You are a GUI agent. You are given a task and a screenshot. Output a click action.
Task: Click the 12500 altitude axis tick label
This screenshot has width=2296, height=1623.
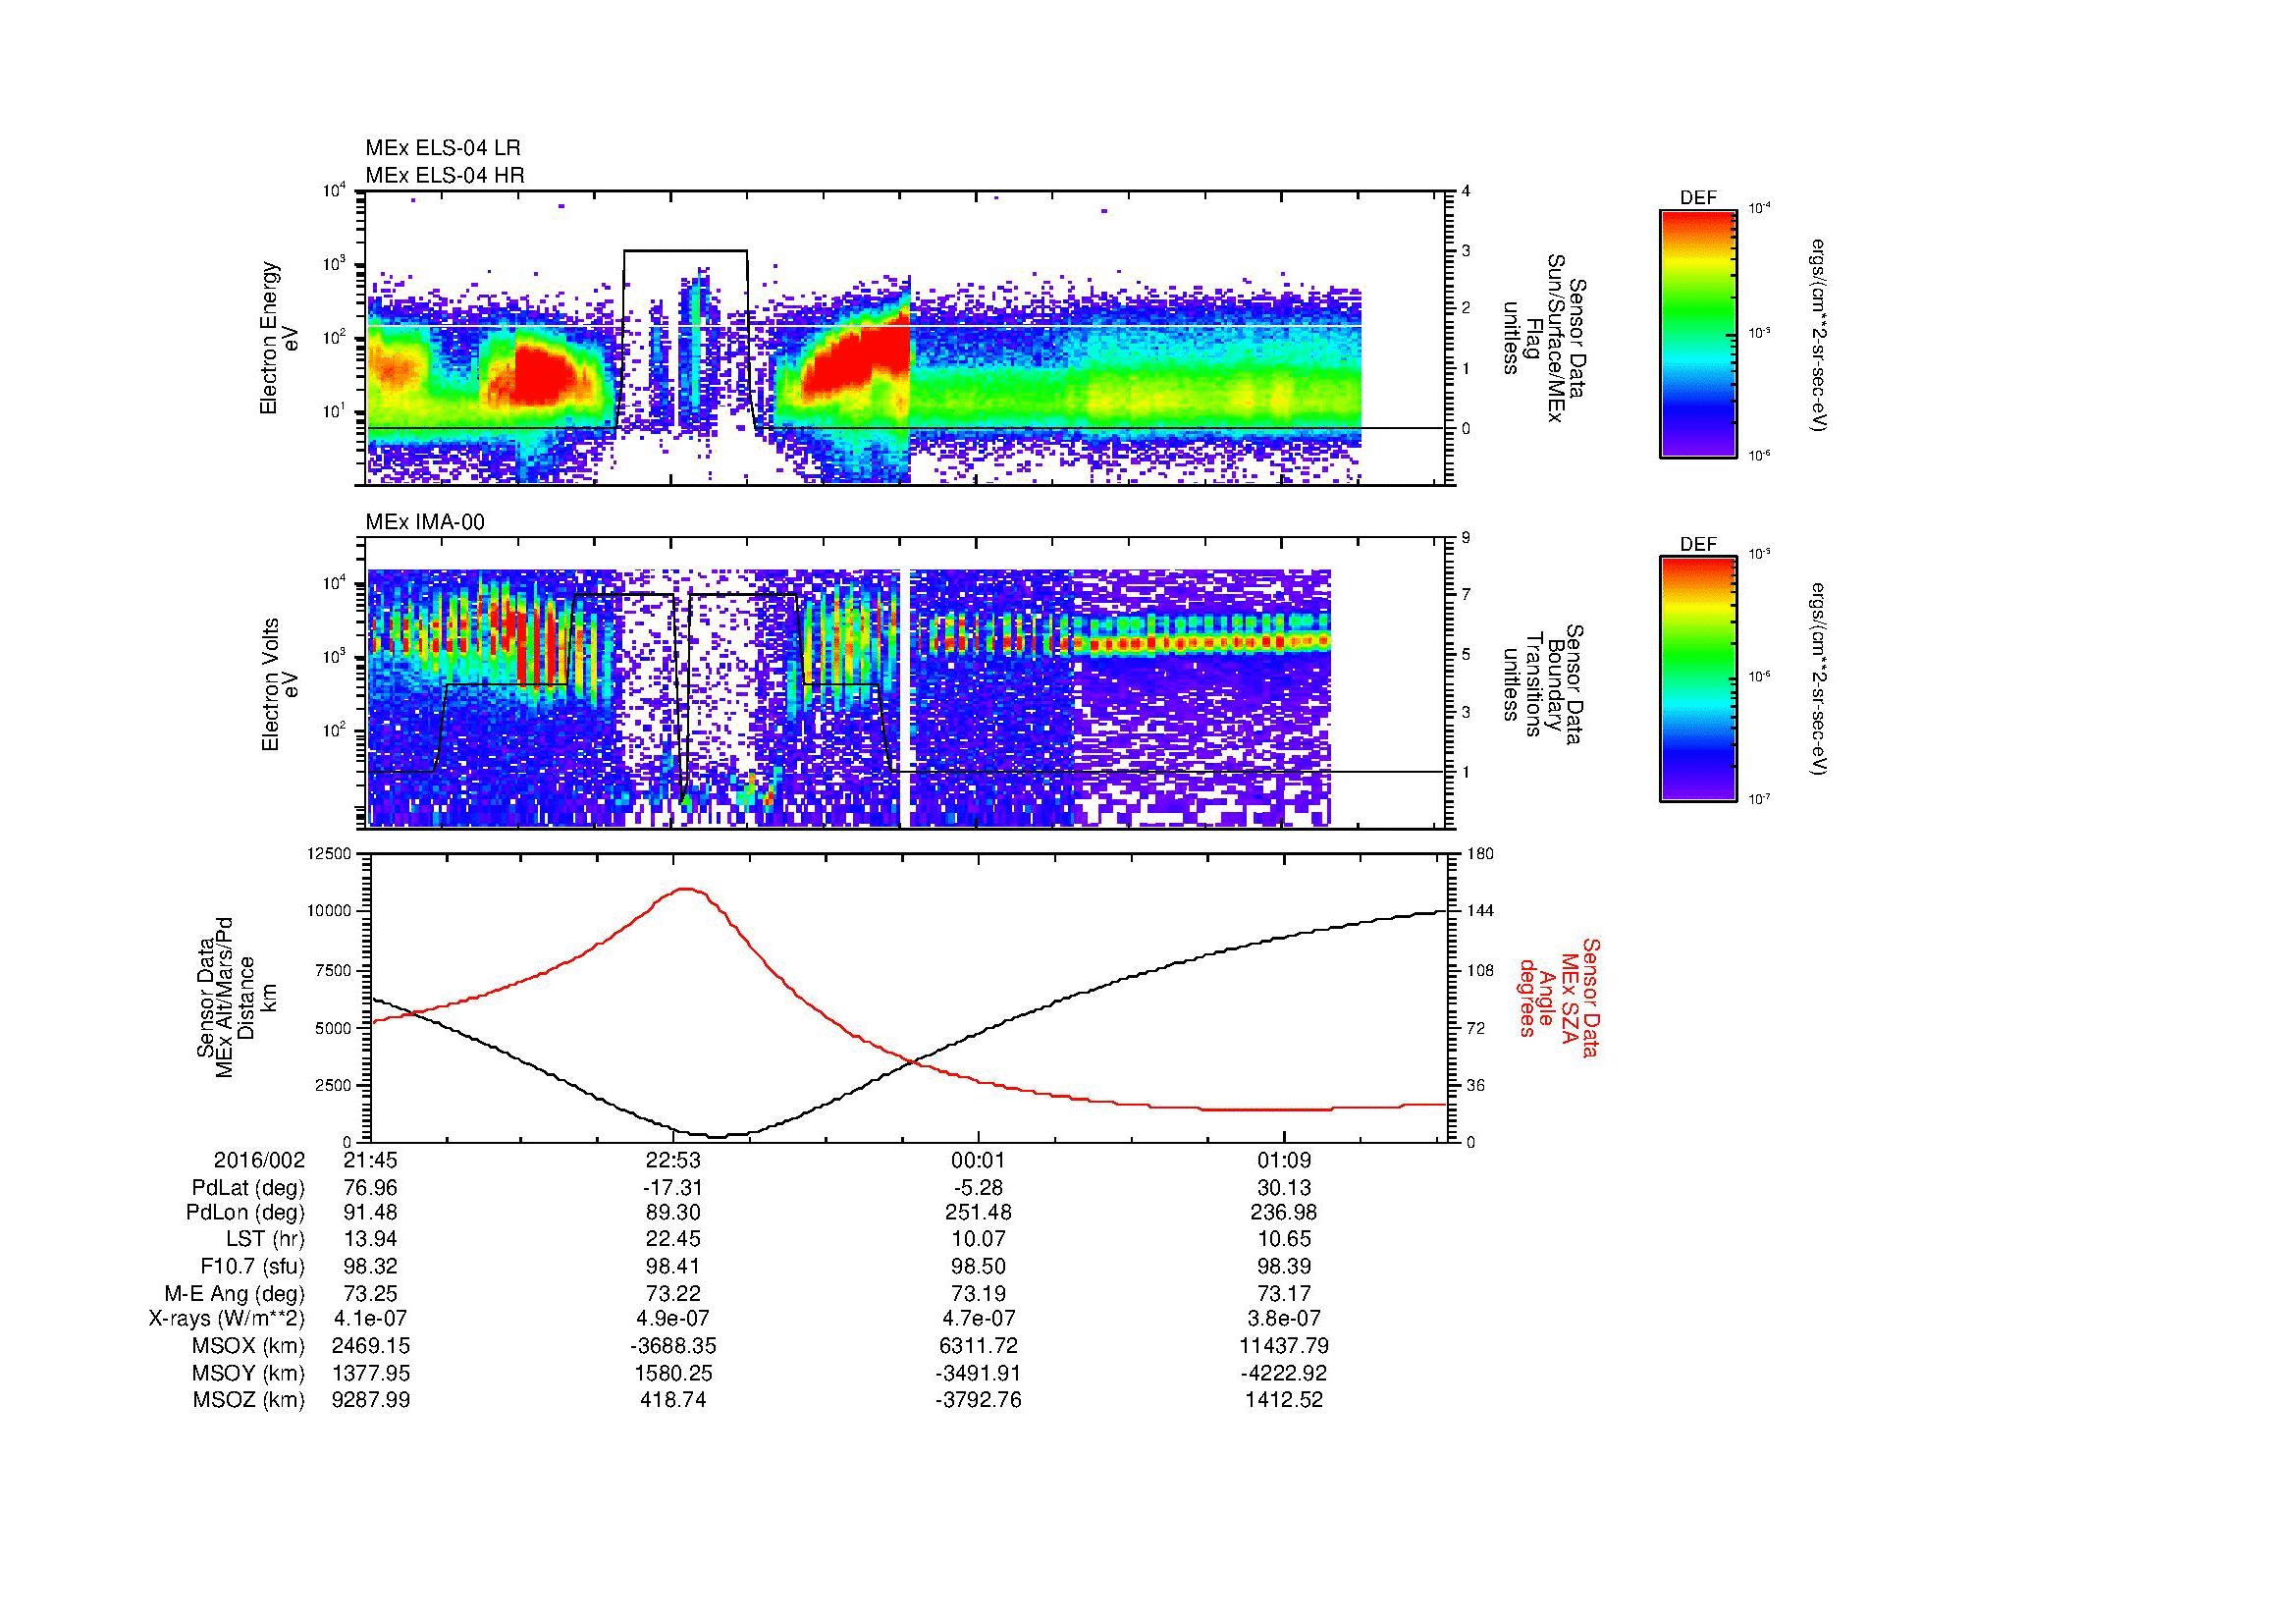point(331,853)
